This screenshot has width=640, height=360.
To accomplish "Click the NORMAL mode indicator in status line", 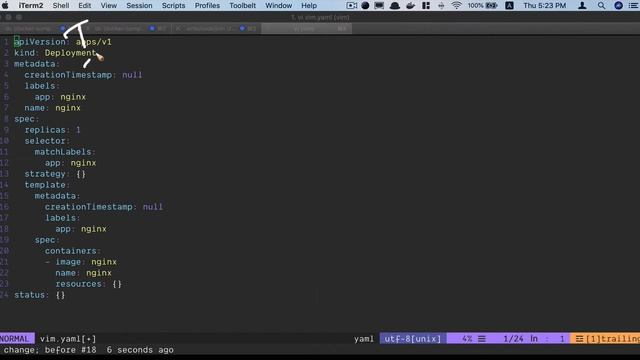I will tap(16, 339).
